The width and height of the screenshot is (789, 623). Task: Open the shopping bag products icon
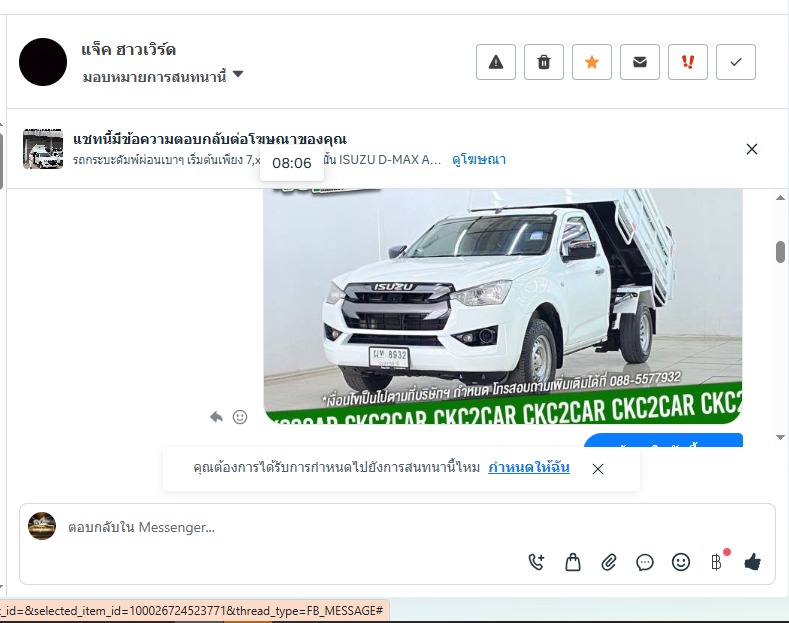click(573, 562)
